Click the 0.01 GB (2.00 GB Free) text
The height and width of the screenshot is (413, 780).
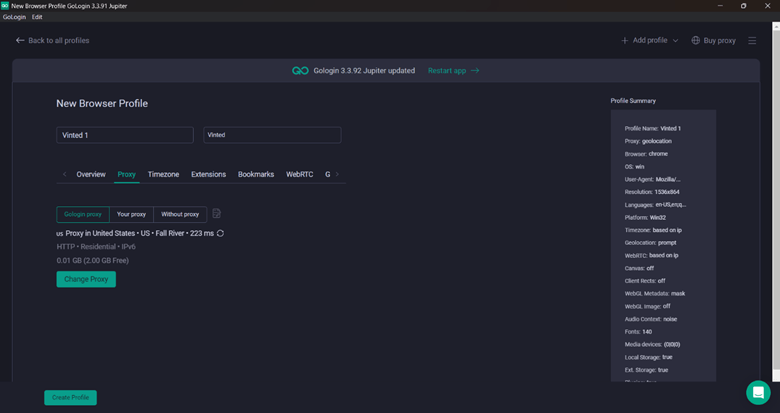[93, 260]
